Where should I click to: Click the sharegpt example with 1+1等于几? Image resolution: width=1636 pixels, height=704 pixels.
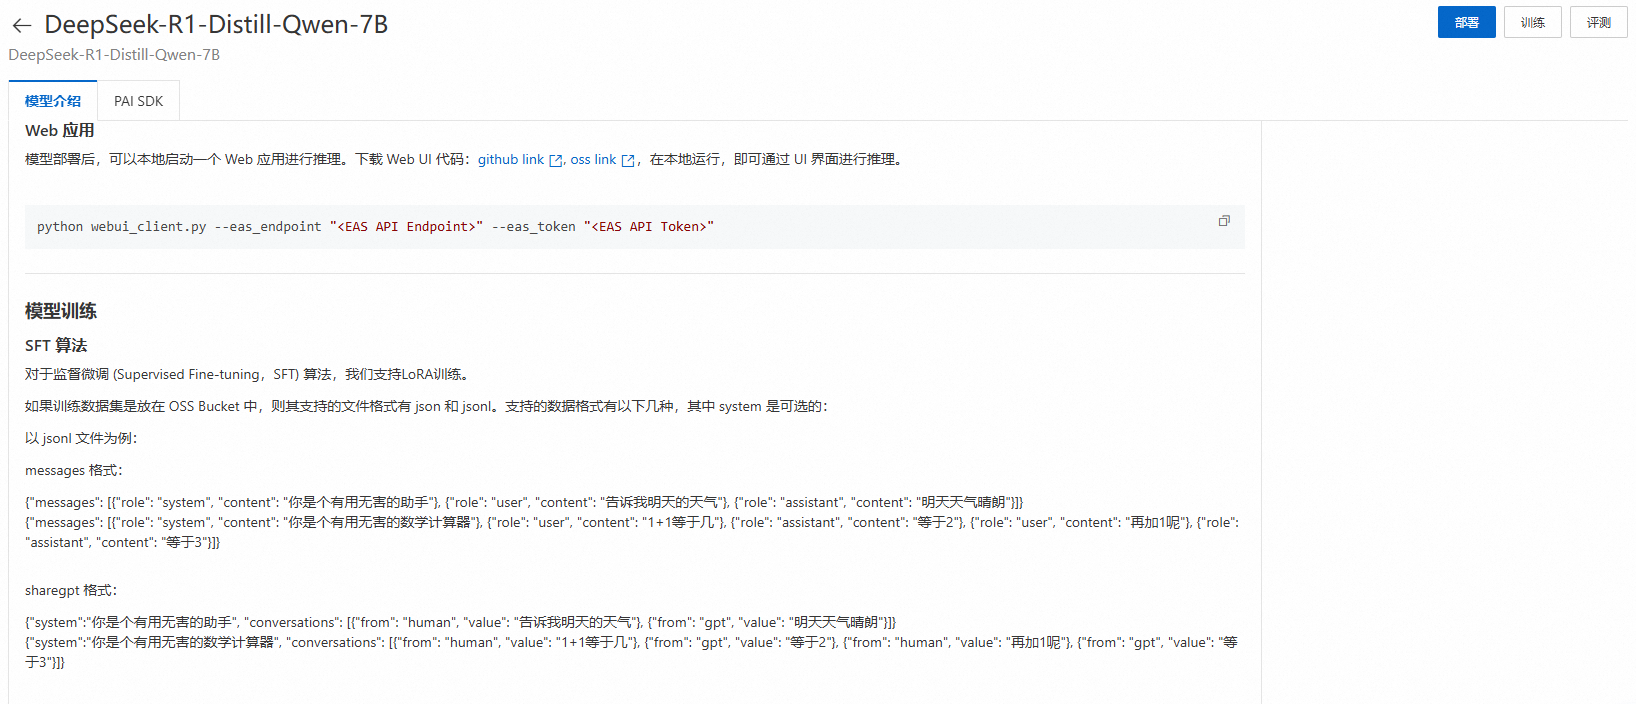(x=632, y=652)
